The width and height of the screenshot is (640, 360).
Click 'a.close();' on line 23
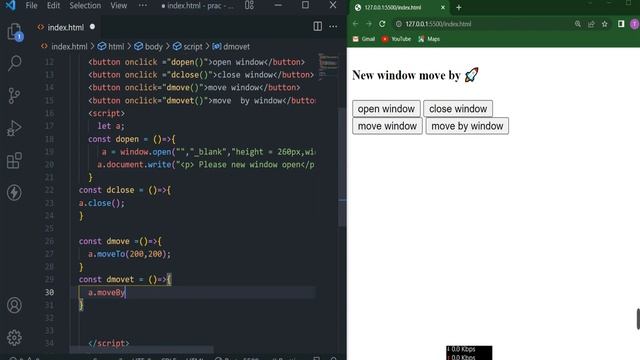pos(102,203)
